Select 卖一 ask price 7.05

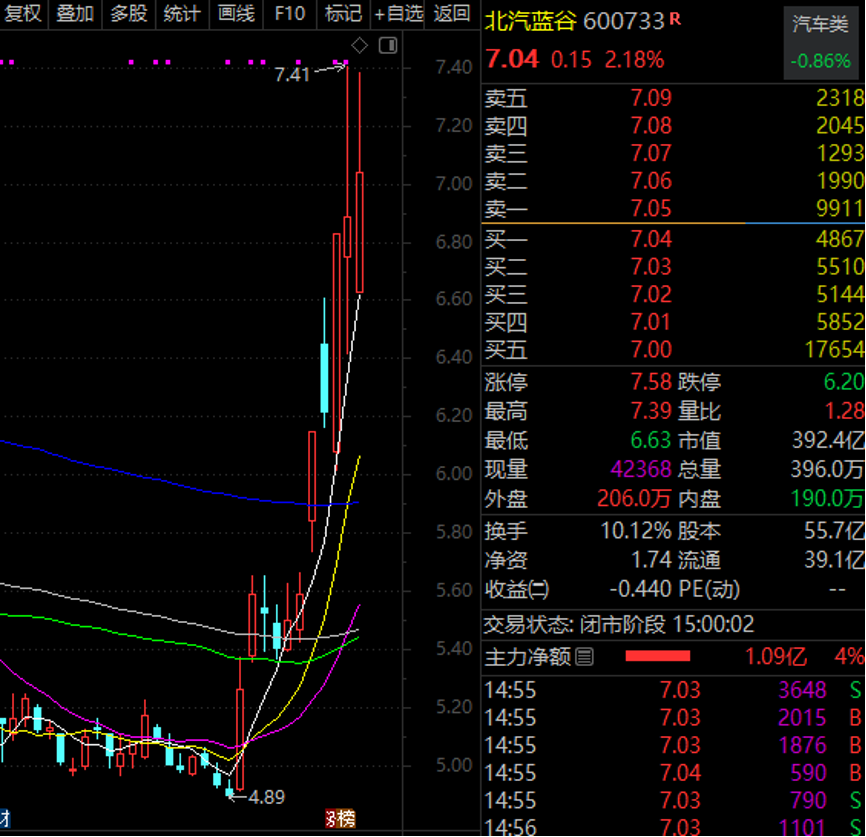(652, 209)
